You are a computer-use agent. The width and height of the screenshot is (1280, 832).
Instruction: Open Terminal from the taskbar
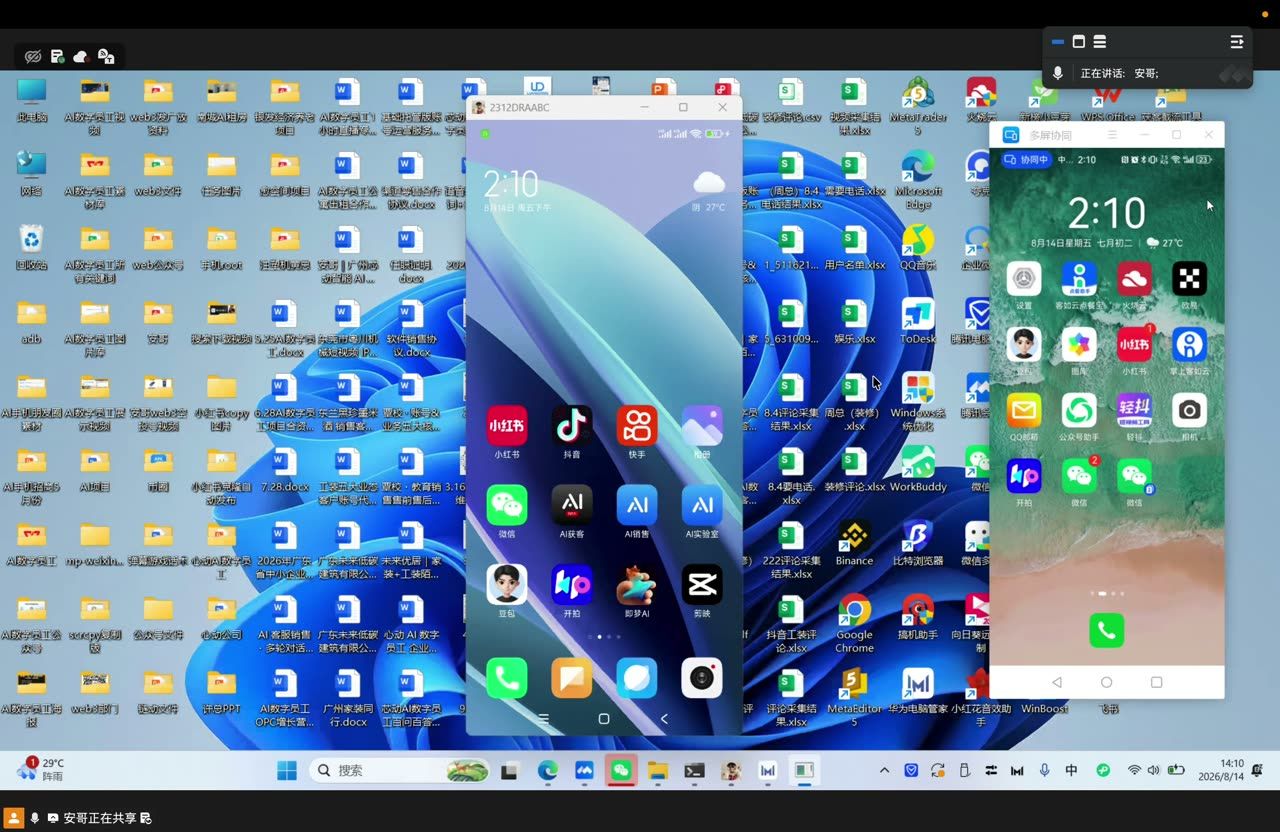[x=694, y=770]
